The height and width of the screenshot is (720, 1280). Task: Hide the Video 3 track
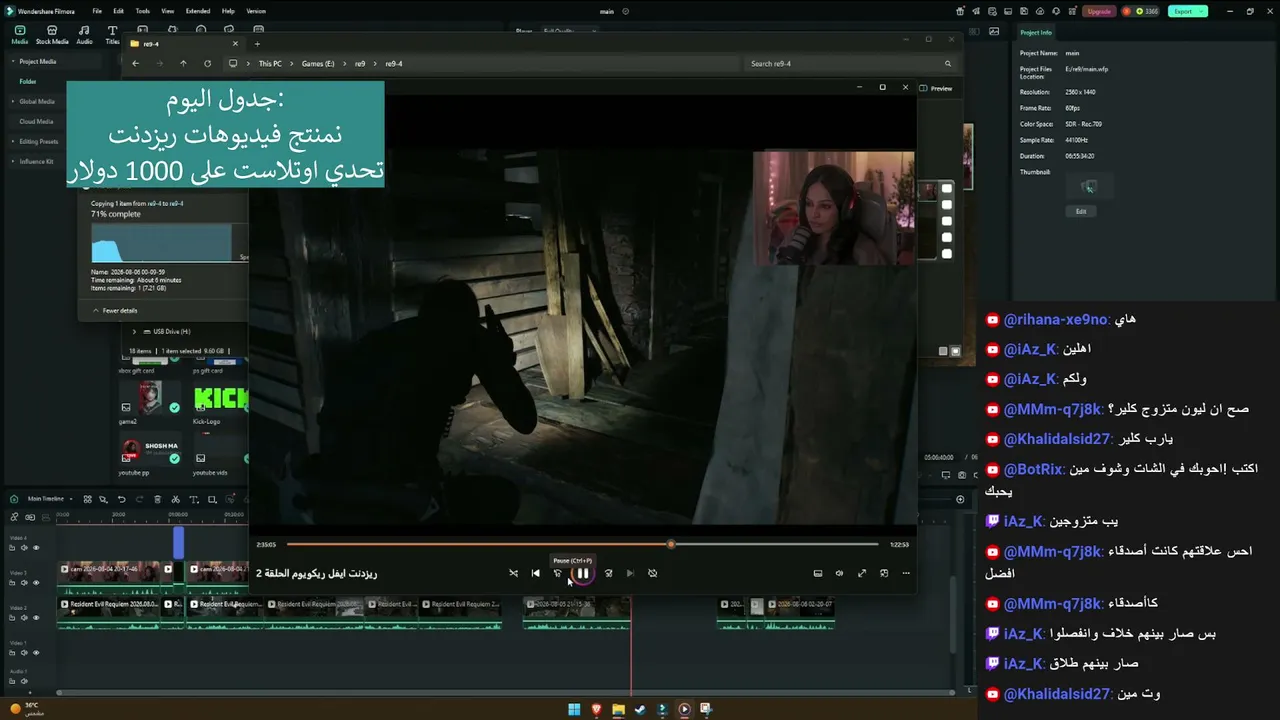(x=36, y=583)
